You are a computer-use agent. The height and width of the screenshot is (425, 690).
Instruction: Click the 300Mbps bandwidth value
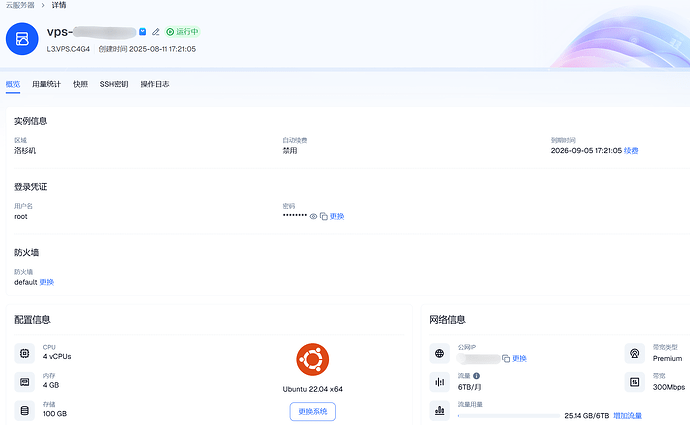coord(669,387)
